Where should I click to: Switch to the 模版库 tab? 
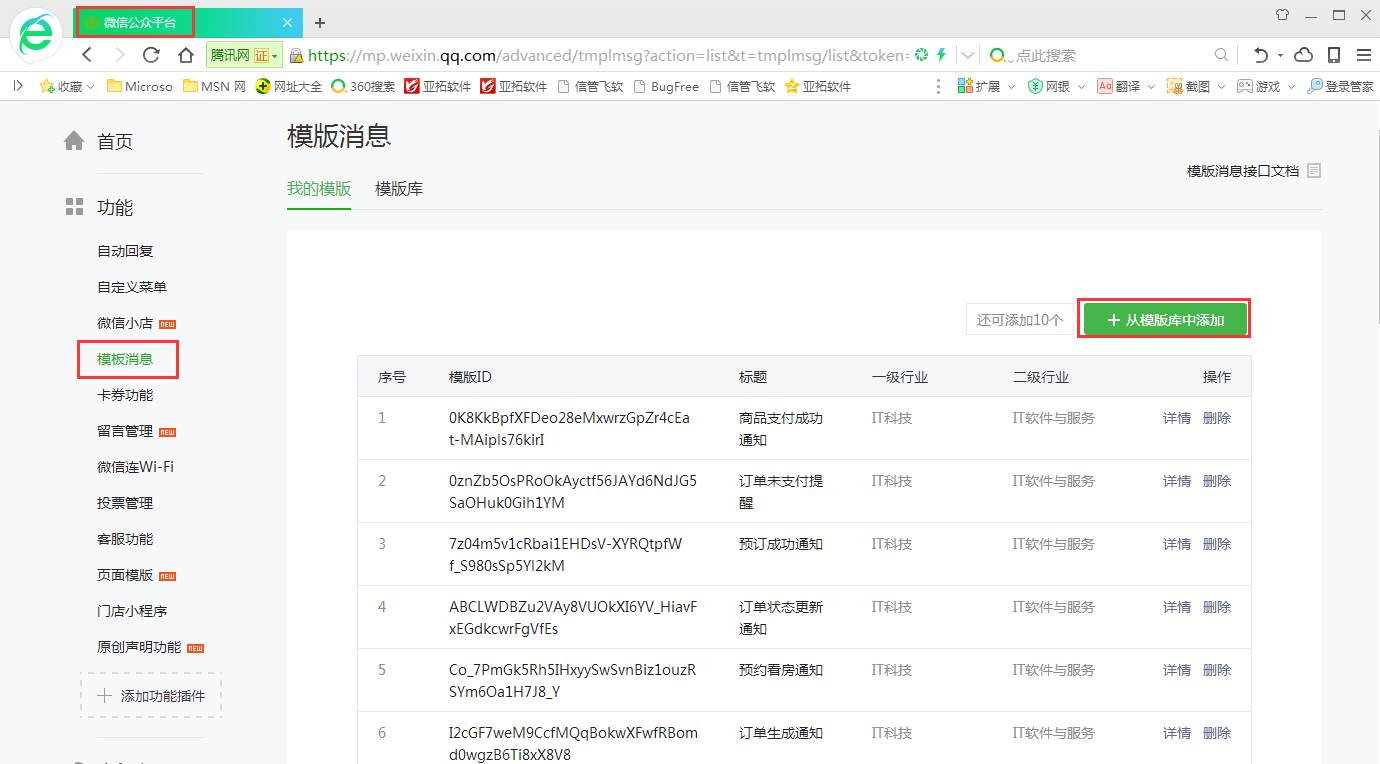pos(399,189)
